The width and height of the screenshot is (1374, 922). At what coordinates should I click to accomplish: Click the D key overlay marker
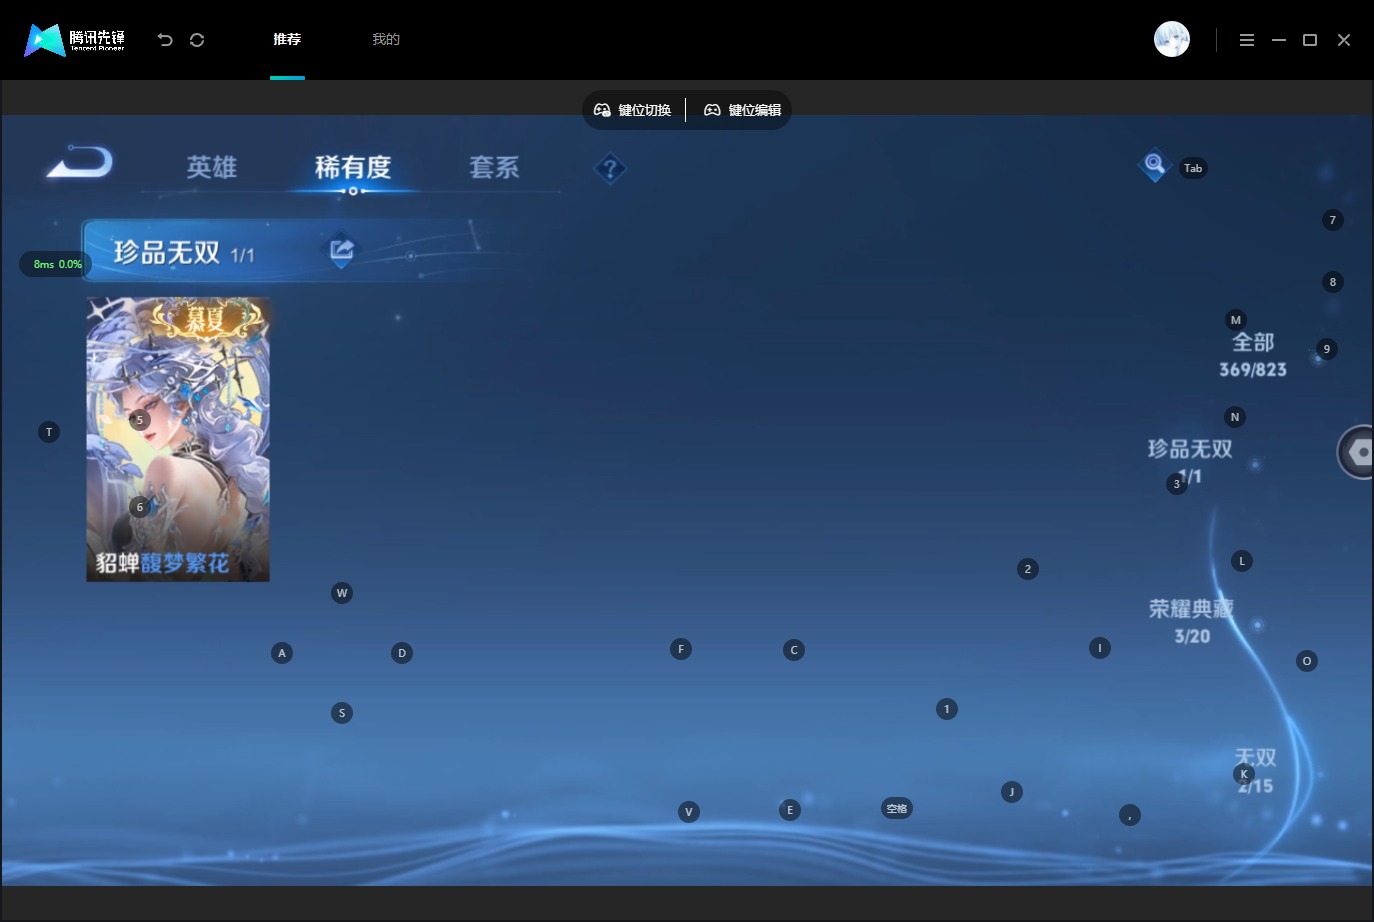tap(402, 653)
